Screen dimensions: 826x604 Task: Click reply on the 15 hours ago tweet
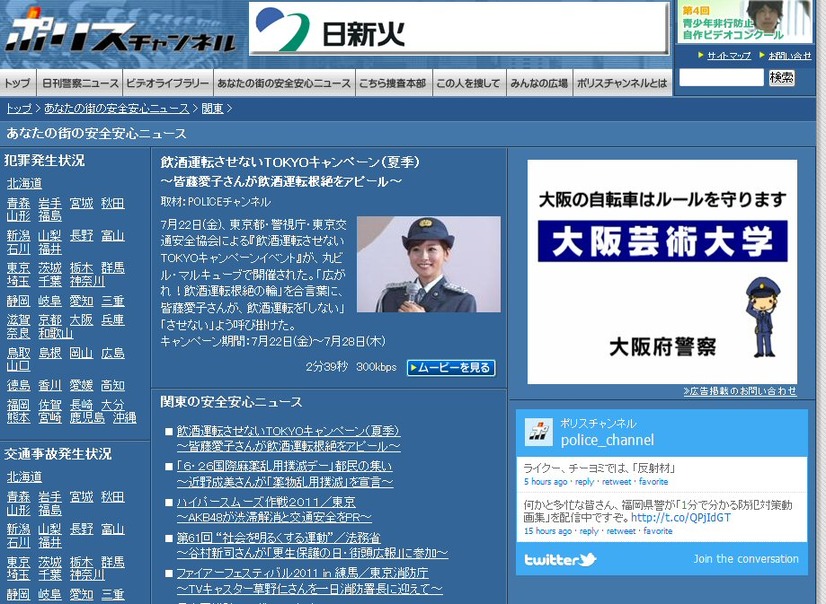[589, 531]
